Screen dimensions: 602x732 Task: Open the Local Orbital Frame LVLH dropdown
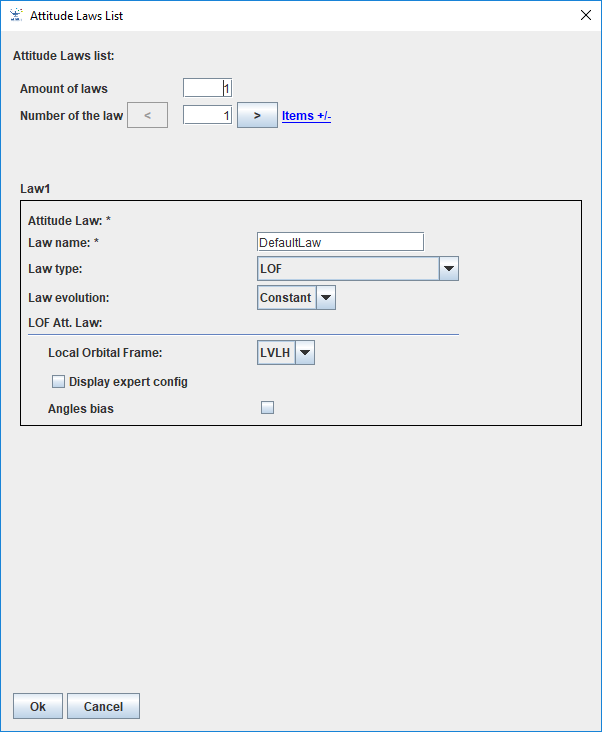coord(306,352)
